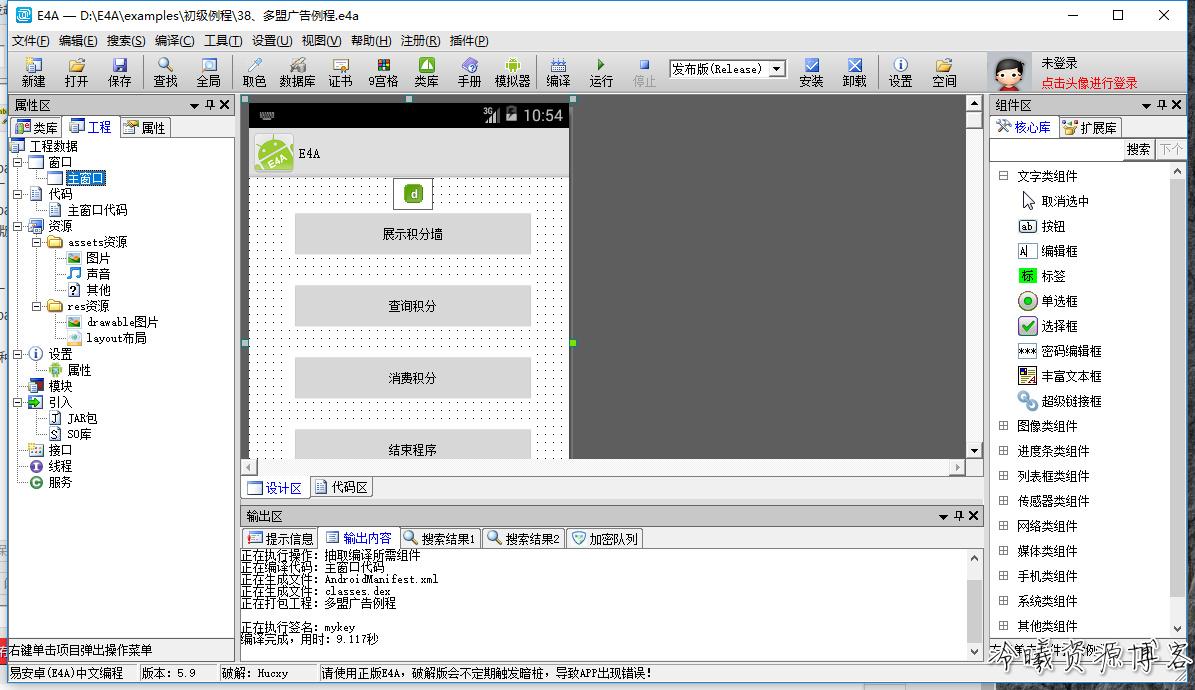Open the 数据库 database tool
Viewport: 1195px width, 690px height.
tap(297, 72)
